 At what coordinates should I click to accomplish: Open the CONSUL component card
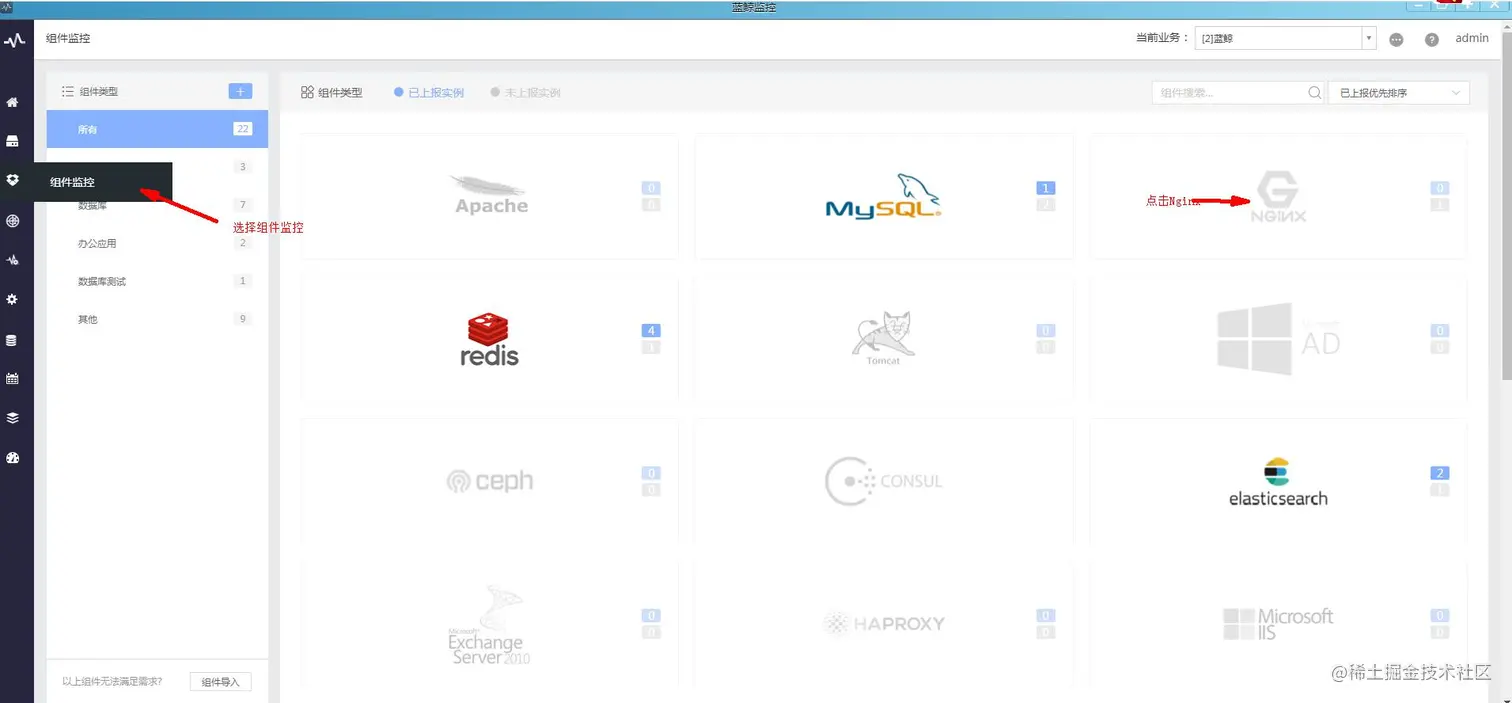(x=884, y=481)
